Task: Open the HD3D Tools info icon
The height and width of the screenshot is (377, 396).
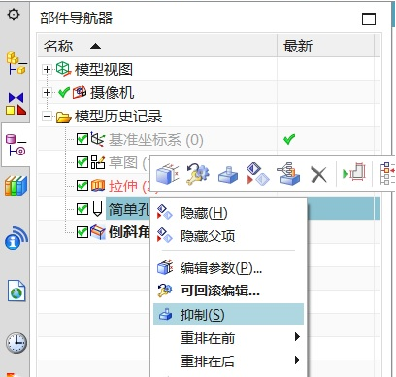Action: (16, 238)
